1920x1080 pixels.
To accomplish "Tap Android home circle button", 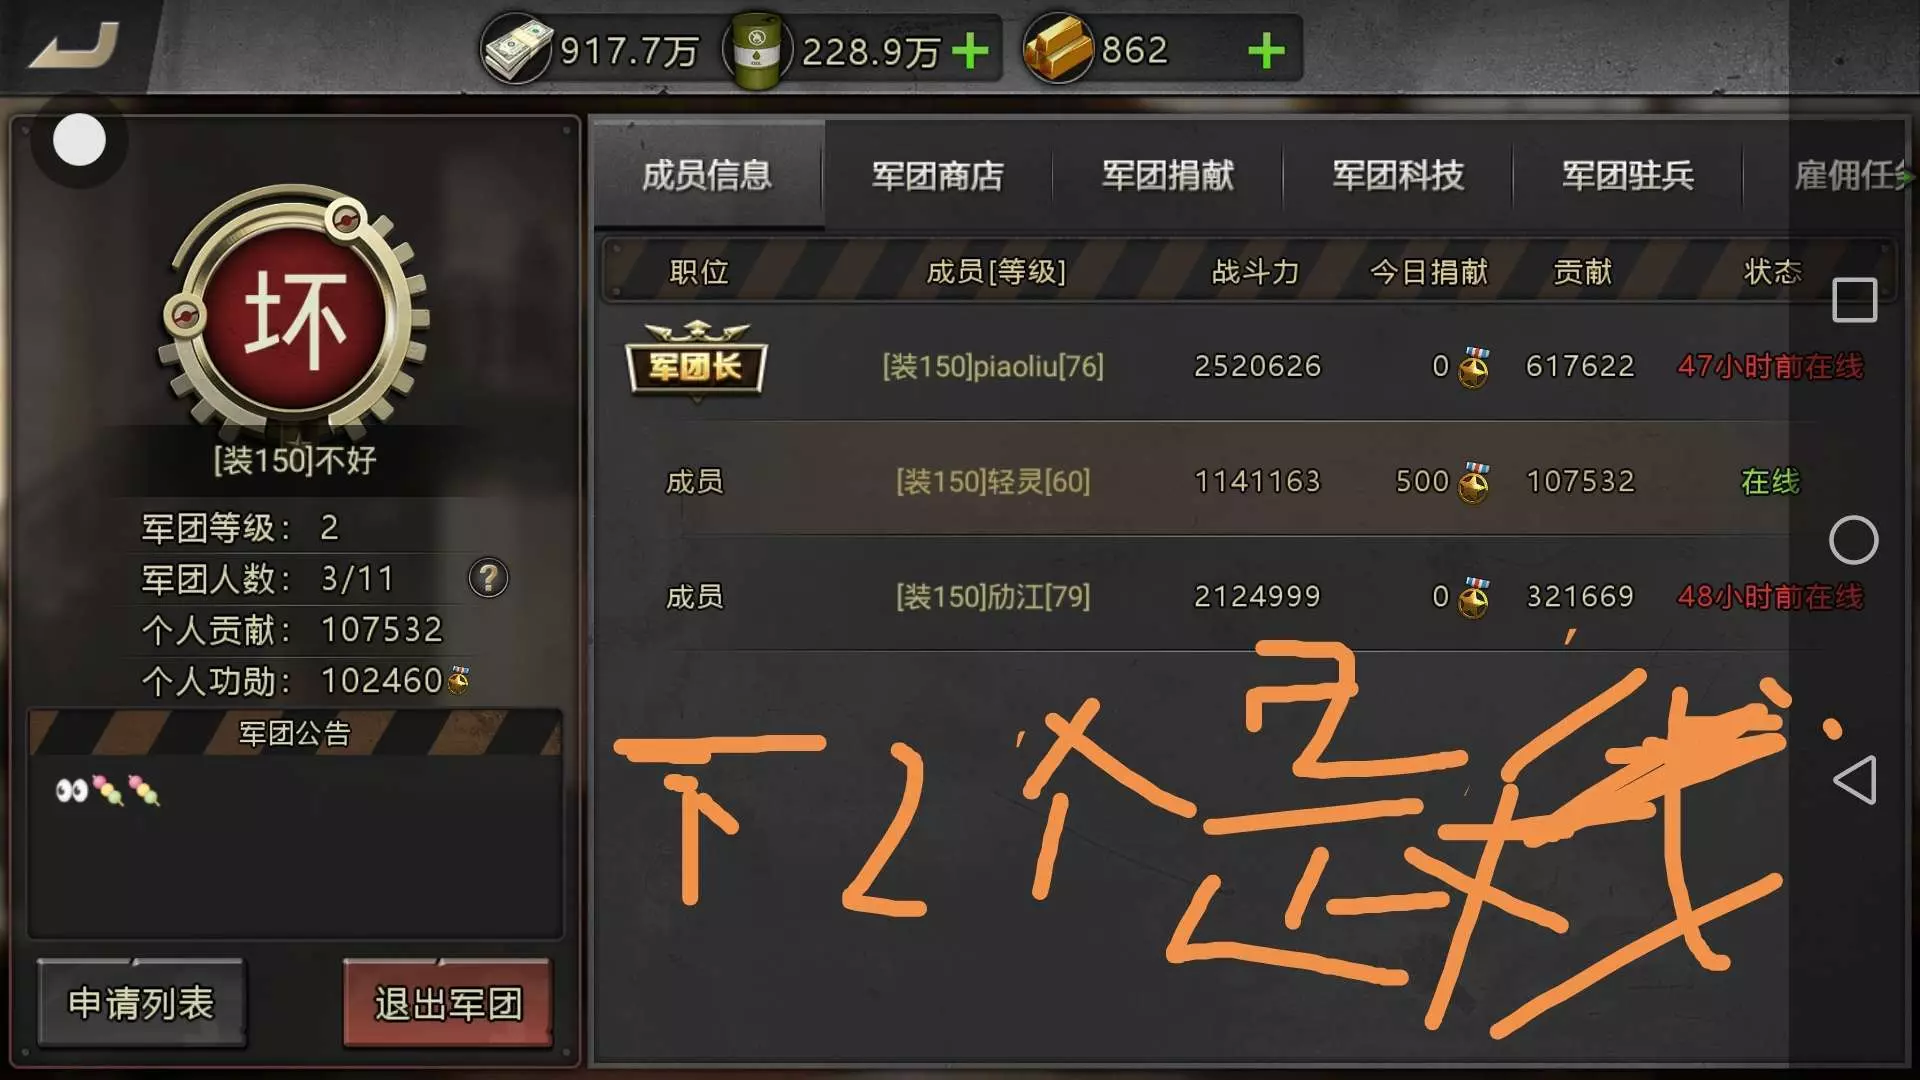I will click(1853, 540).
